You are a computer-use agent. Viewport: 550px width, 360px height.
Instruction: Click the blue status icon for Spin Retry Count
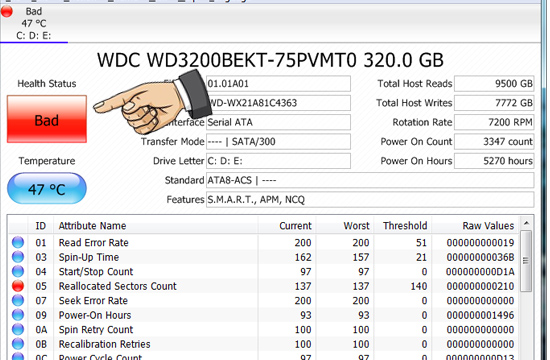tap(18, 329)
